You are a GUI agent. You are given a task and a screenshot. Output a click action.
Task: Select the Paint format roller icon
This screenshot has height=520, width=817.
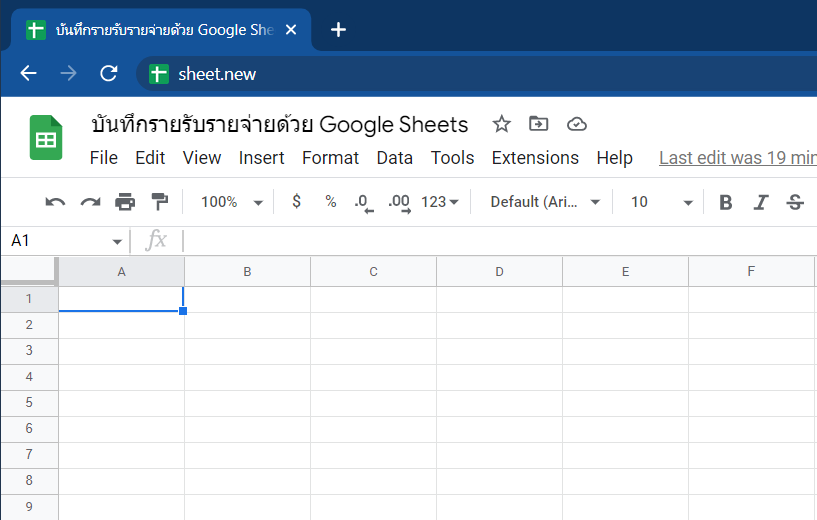[x=159, y=202]
